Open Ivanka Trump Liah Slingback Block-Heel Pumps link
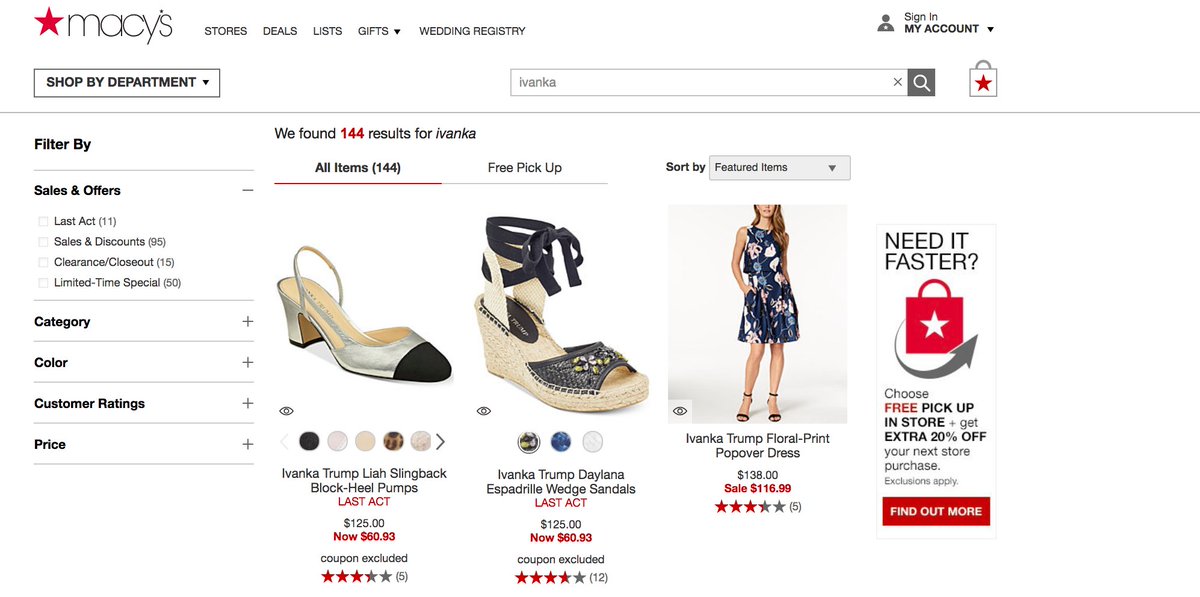Screen dimensions: 1200x597 coord(364,480)
